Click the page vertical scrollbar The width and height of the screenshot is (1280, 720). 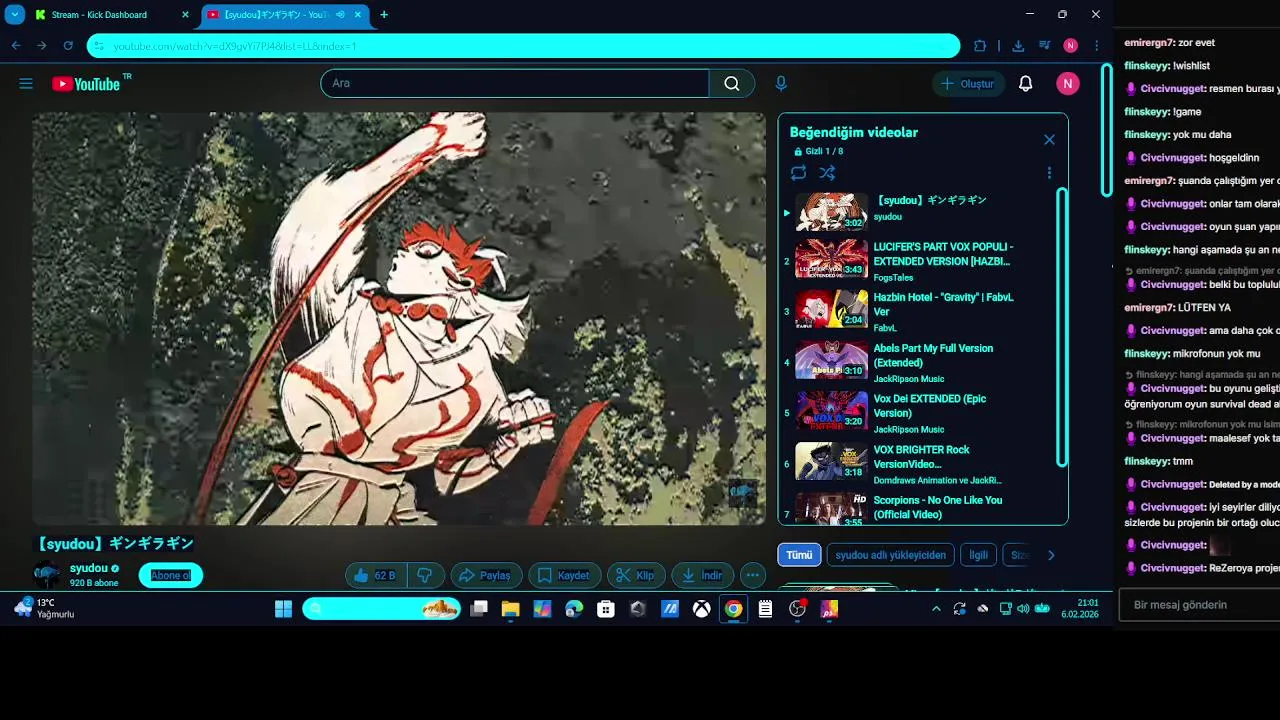coord(1106,130)
